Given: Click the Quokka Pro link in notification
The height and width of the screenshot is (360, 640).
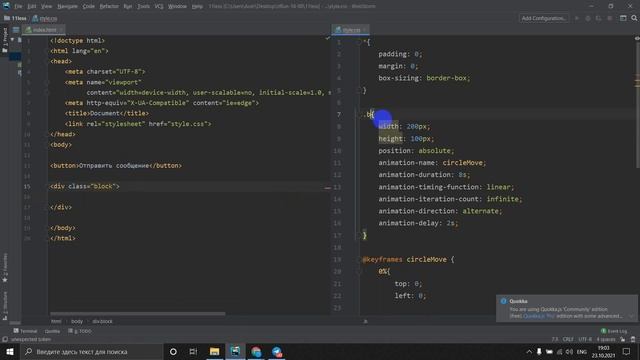Looking at the screenshot, I should pos(538,316).
